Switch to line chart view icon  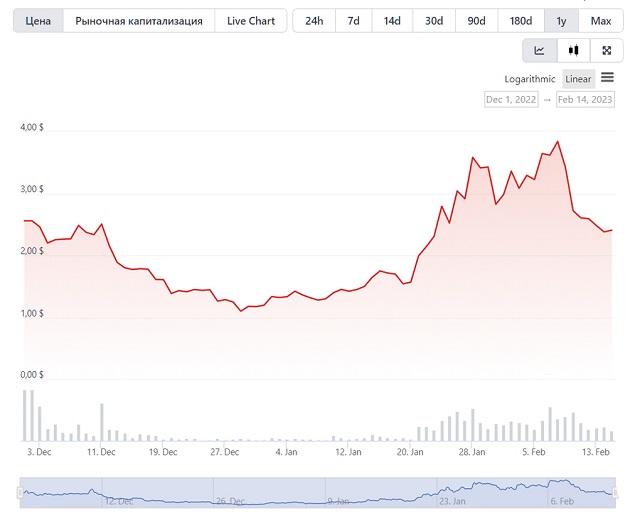tap(540, 51)
